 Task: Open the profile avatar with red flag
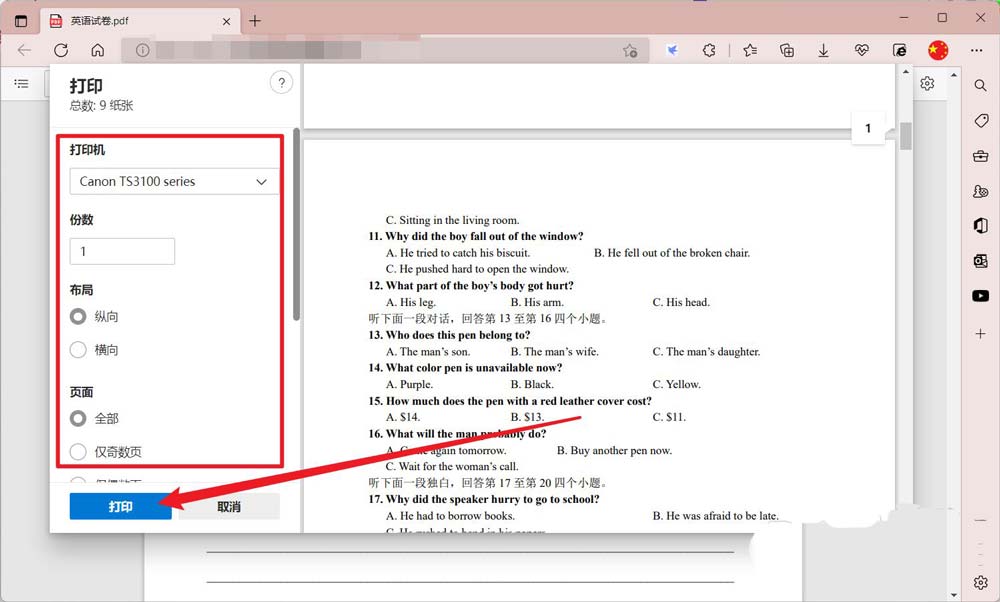coord(938,50)
